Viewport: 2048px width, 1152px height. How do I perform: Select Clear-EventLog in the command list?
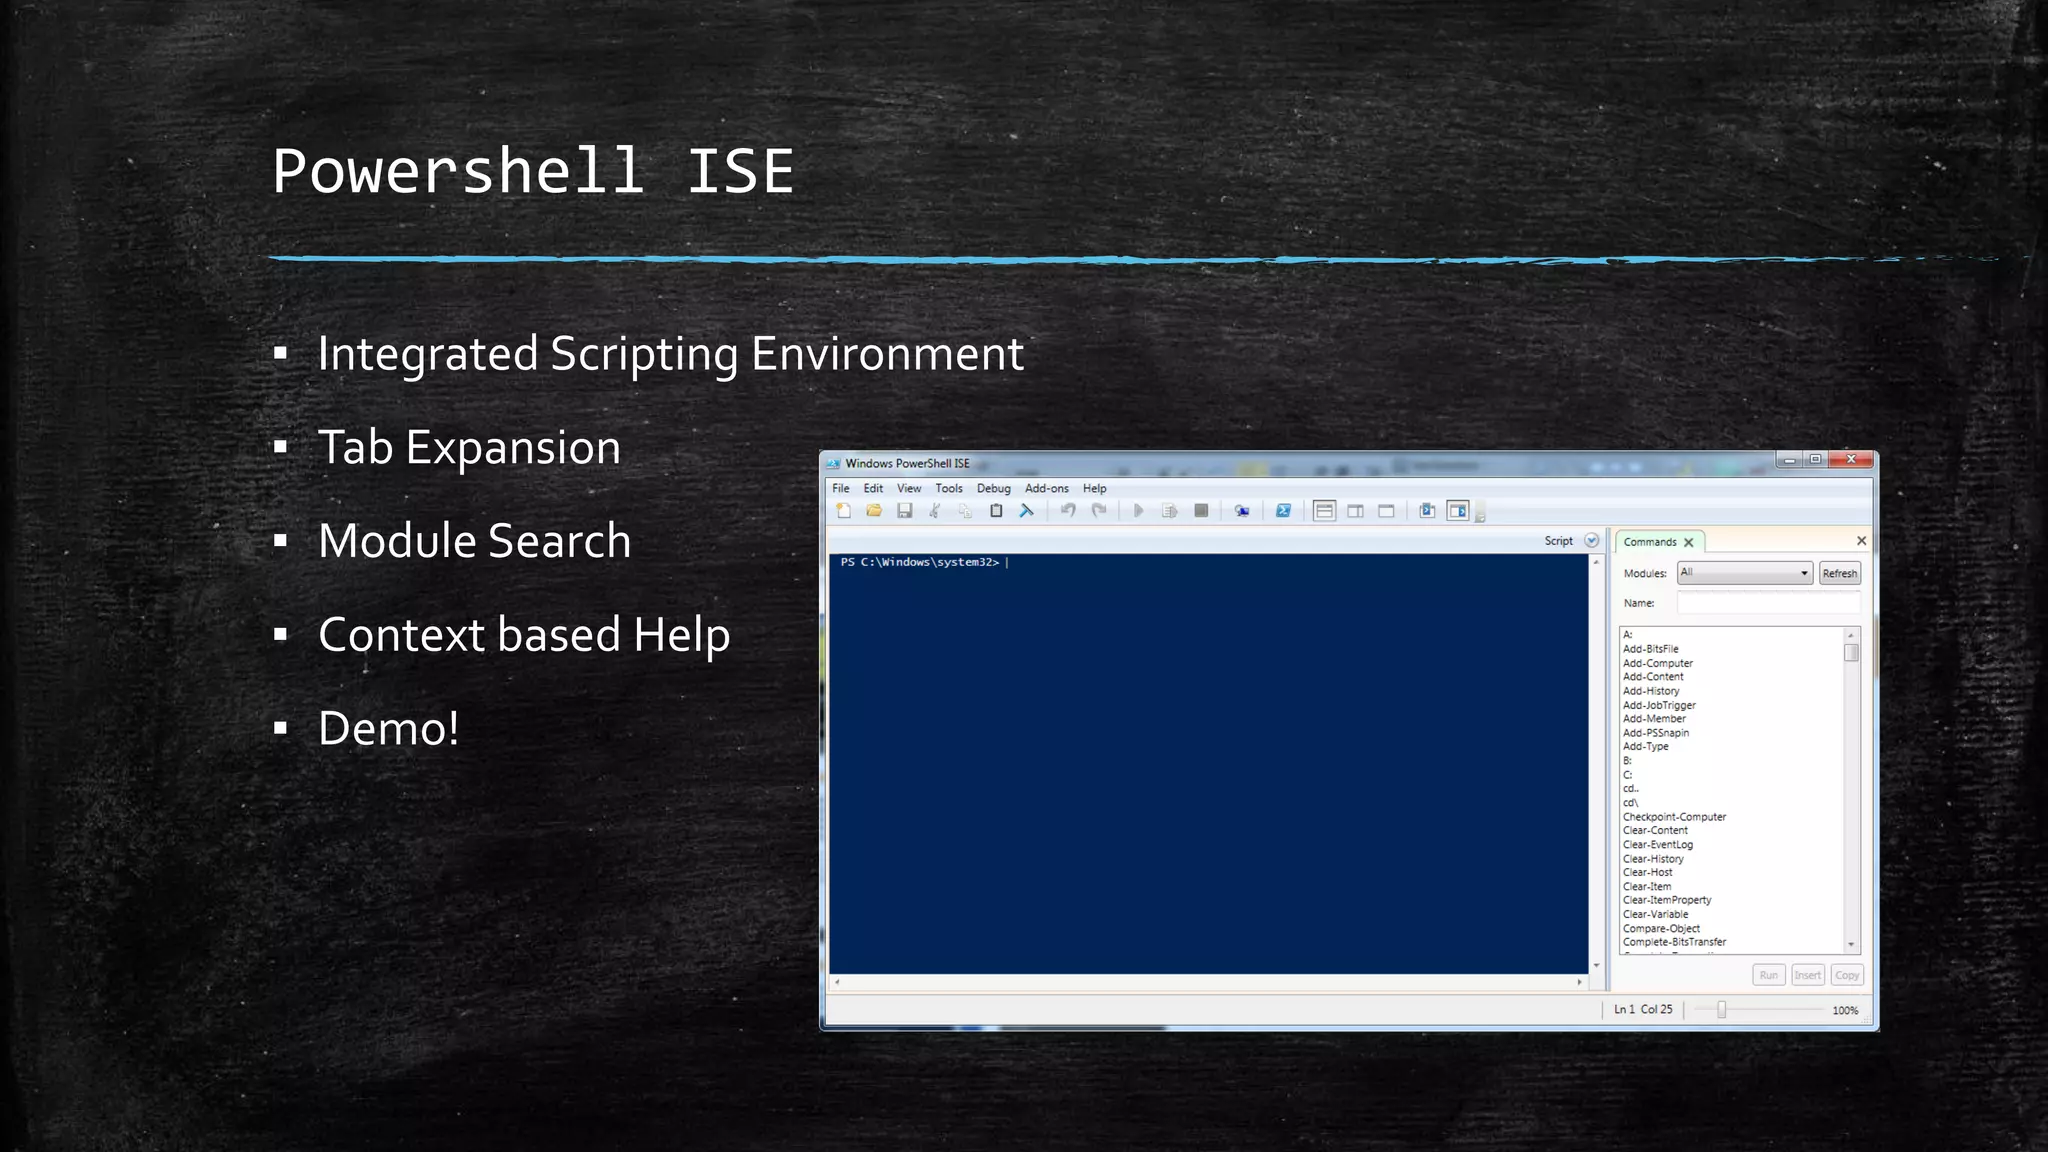point(1658,845)
